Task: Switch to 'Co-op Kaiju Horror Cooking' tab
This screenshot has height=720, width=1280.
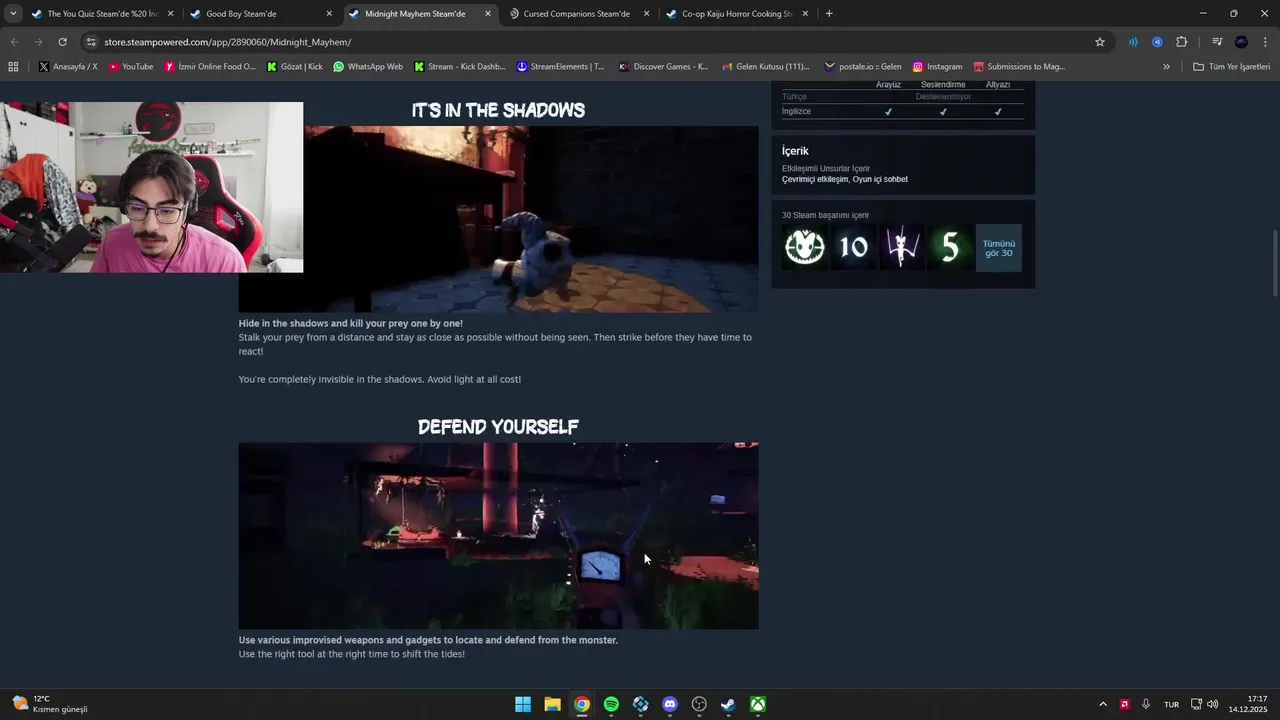Action: [737, 14]
